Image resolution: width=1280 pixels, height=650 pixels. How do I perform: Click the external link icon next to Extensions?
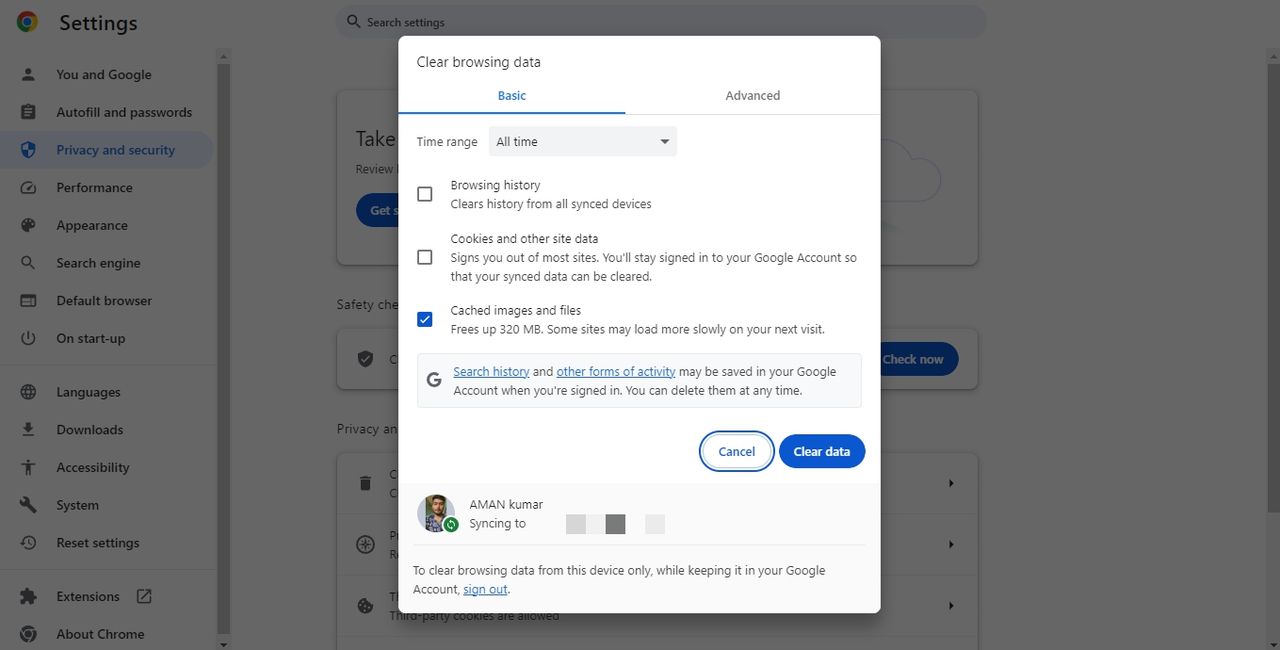click(144, 596)
